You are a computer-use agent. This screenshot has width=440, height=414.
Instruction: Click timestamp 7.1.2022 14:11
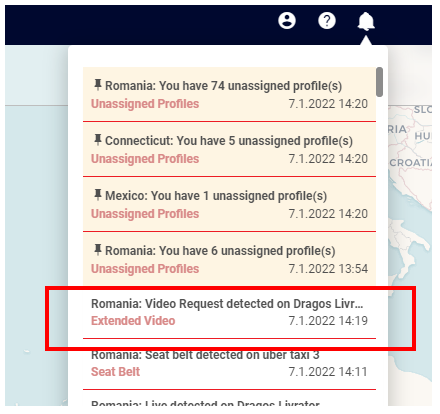click(328, 372)
